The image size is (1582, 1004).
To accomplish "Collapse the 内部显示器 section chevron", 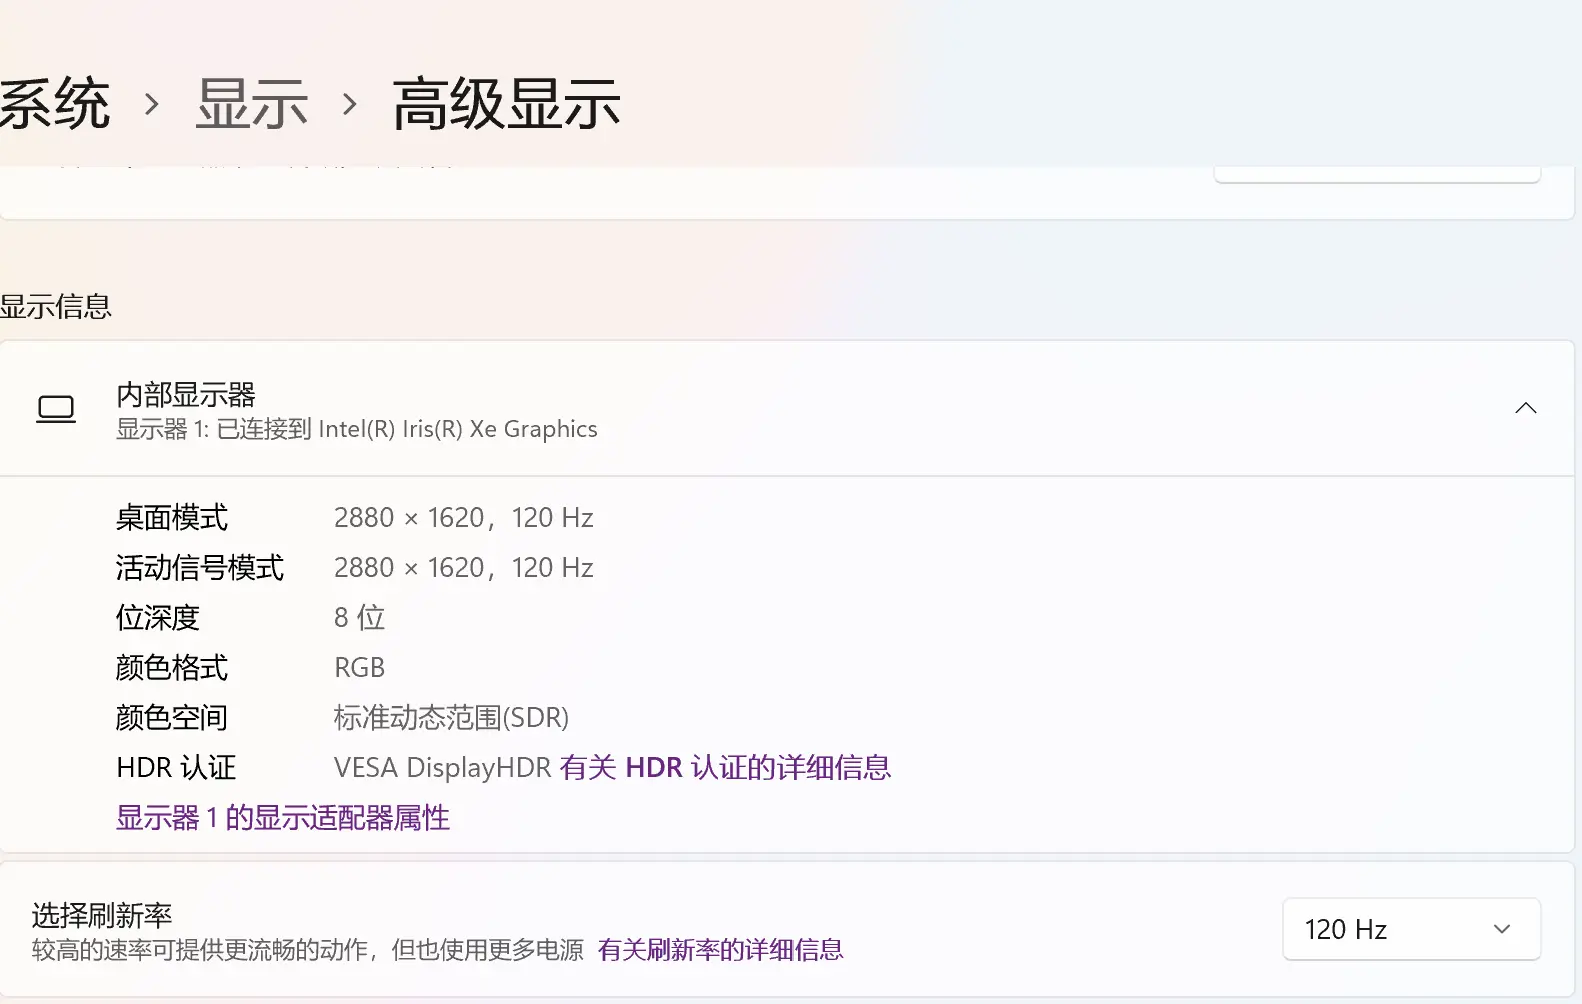I will 1525,408.
